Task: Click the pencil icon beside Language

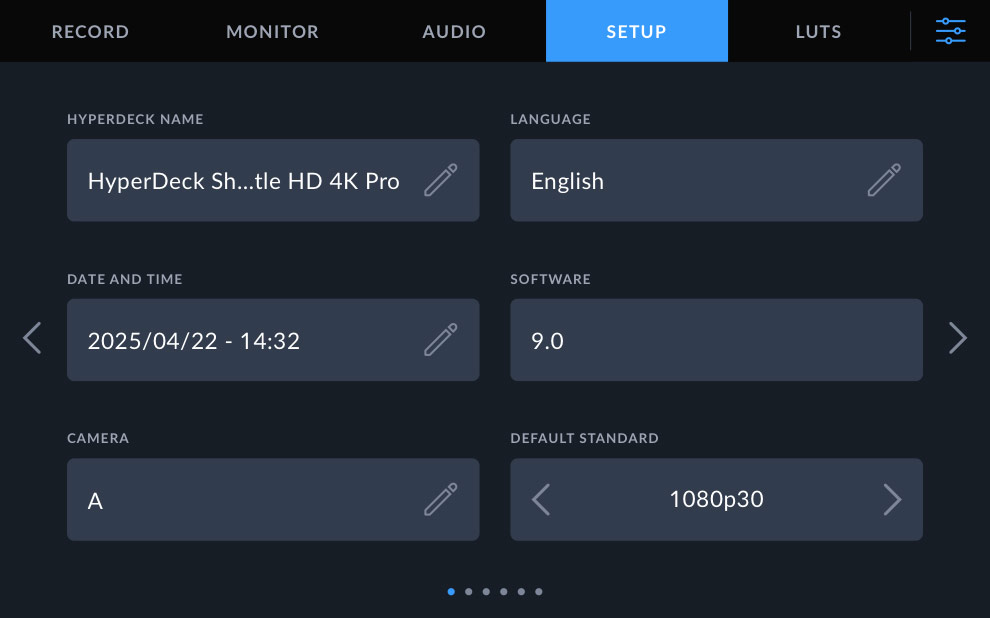Action: pyautogui.click(x=884, y=180)
